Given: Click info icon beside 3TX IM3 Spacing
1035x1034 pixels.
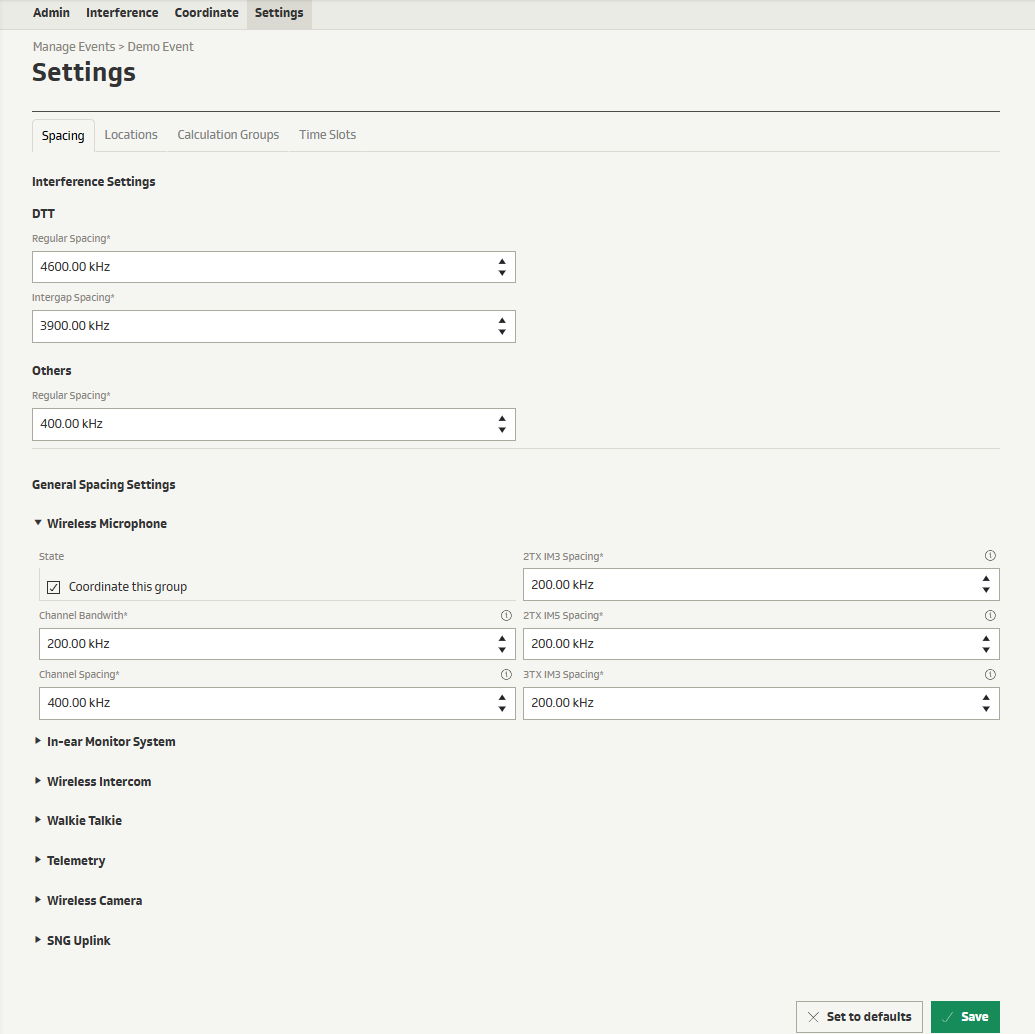Looking at the screenshot, I should 990,674.
